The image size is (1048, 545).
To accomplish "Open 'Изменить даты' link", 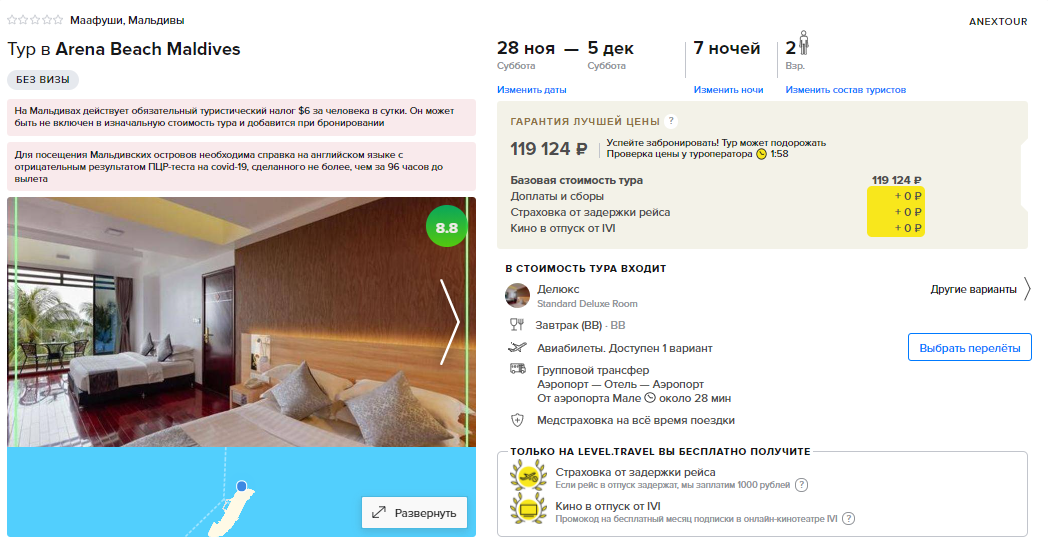I will pyautogui.click(x=531, y=90).
